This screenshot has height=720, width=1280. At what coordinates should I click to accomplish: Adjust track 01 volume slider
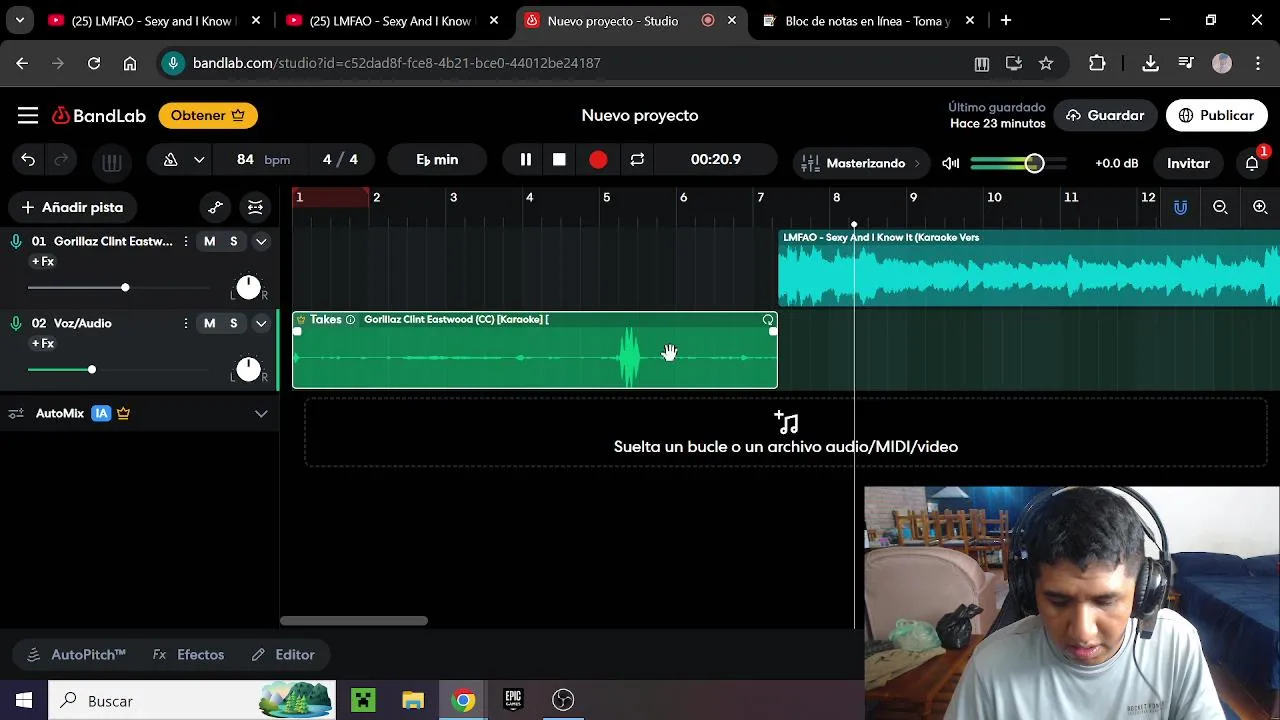click(119, 288)
